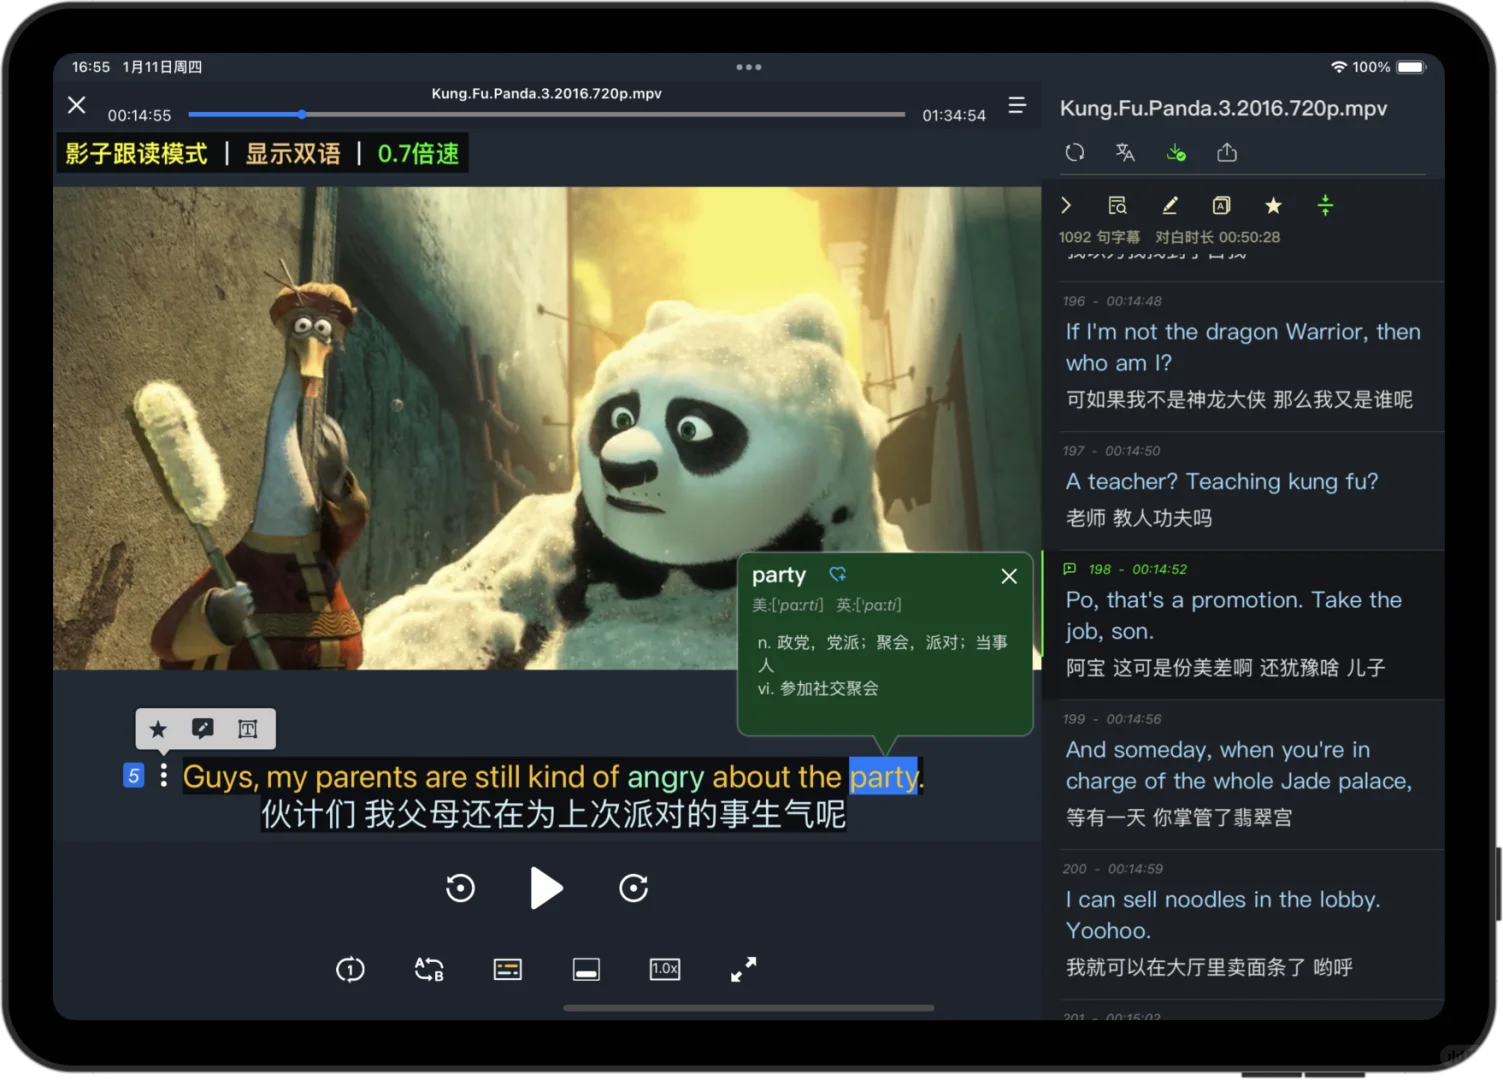Toggle the green auto-center subtitle icon

pos(1325,205)
